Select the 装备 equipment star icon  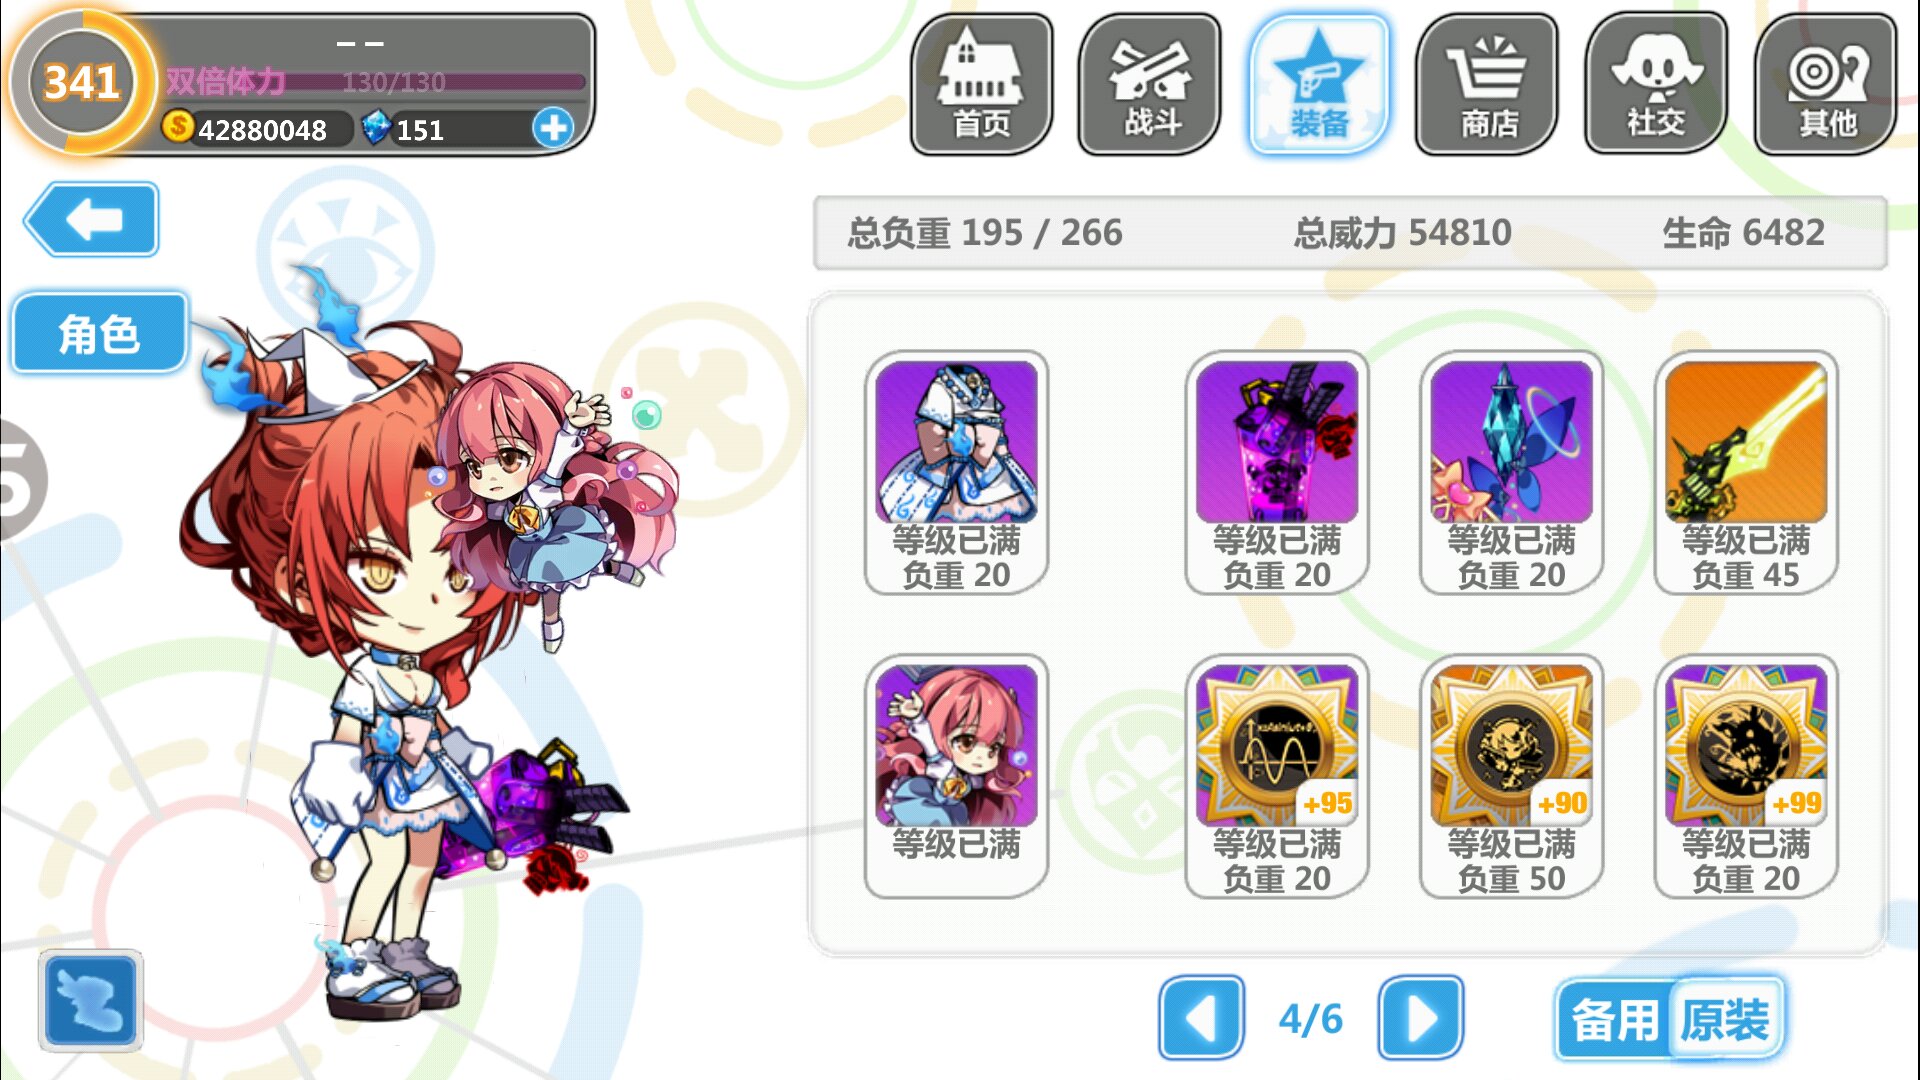coord(1319,84)
